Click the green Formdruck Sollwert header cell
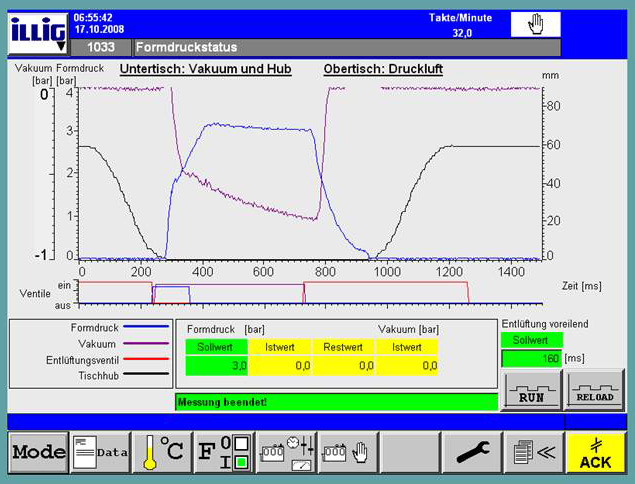 point(216,347)
